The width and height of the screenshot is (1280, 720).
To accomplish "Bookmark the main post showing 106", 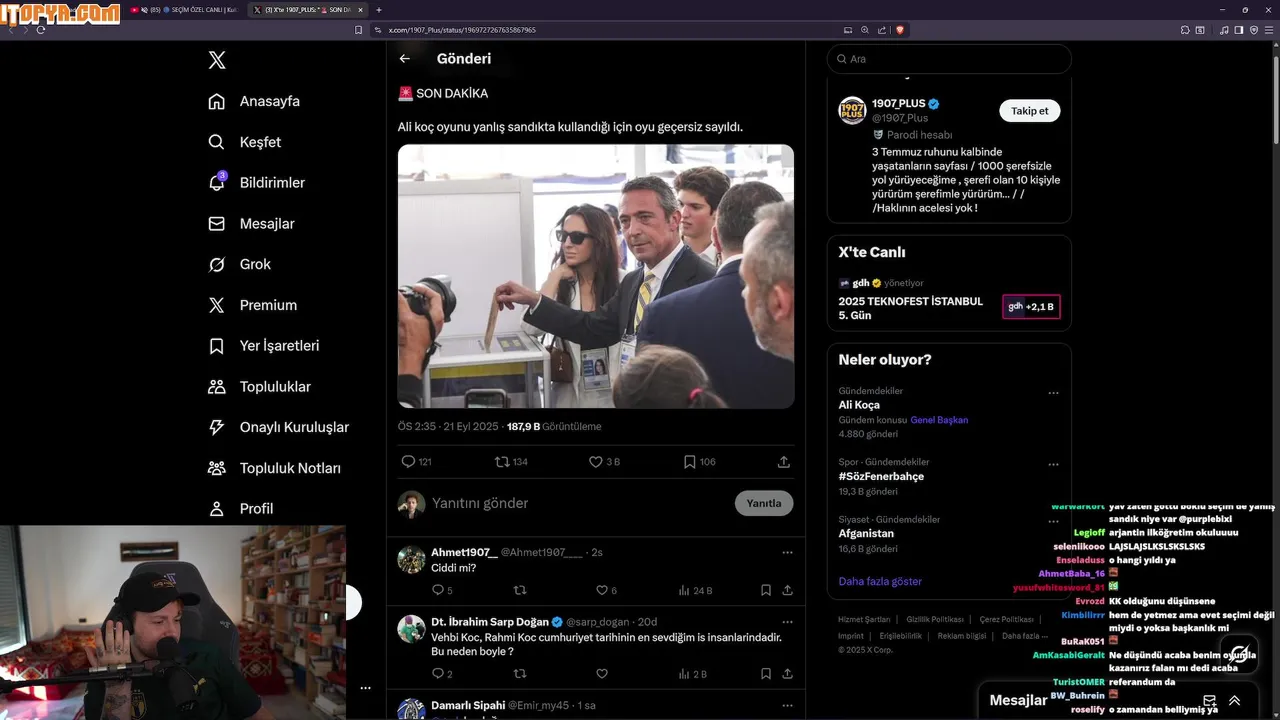I will (x=690, y=462).
